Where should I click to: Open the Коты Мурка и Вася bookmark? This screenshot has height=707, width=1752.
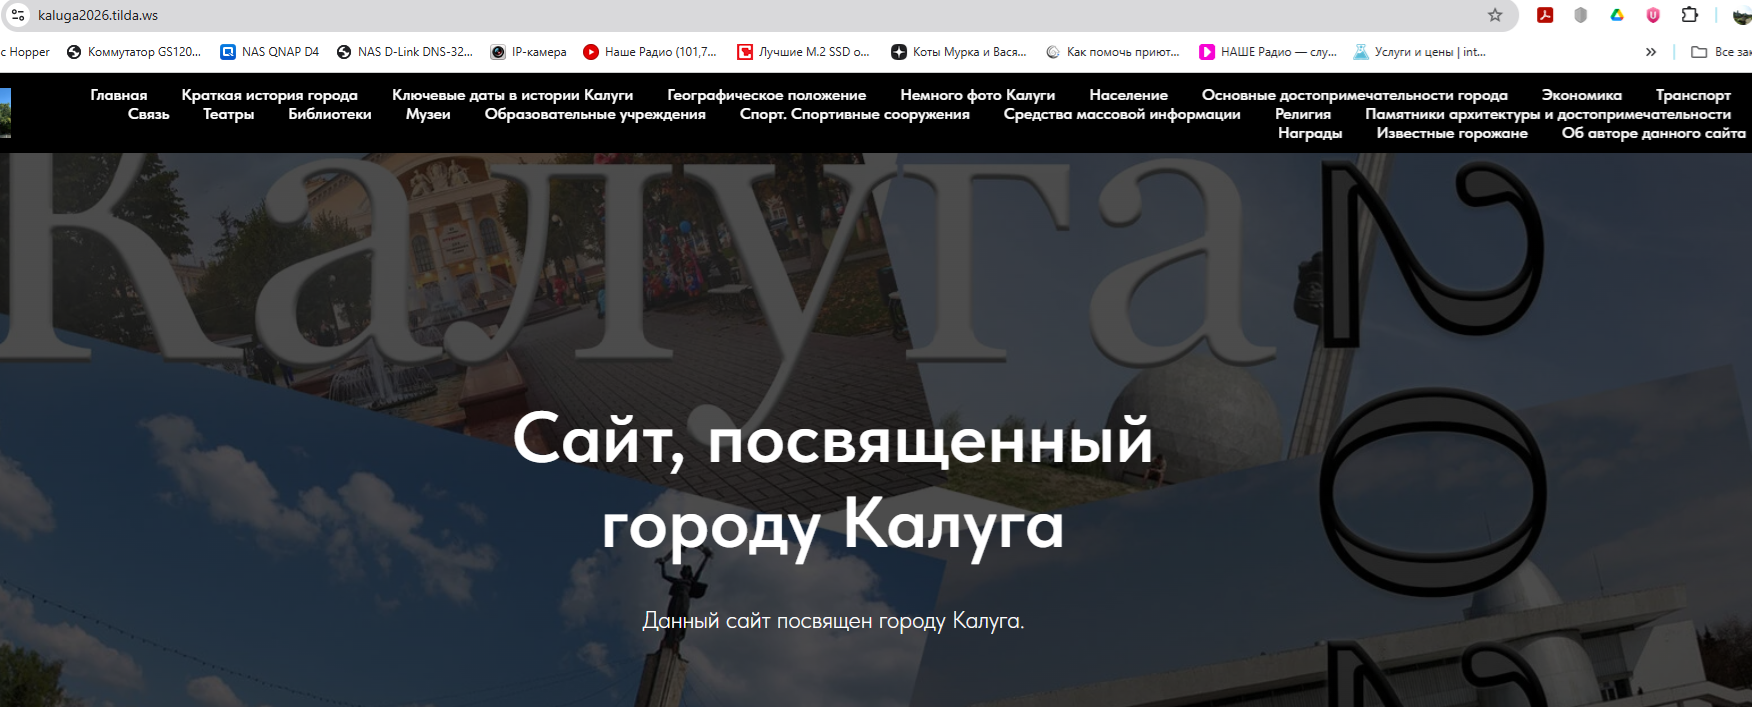[959, 52]
